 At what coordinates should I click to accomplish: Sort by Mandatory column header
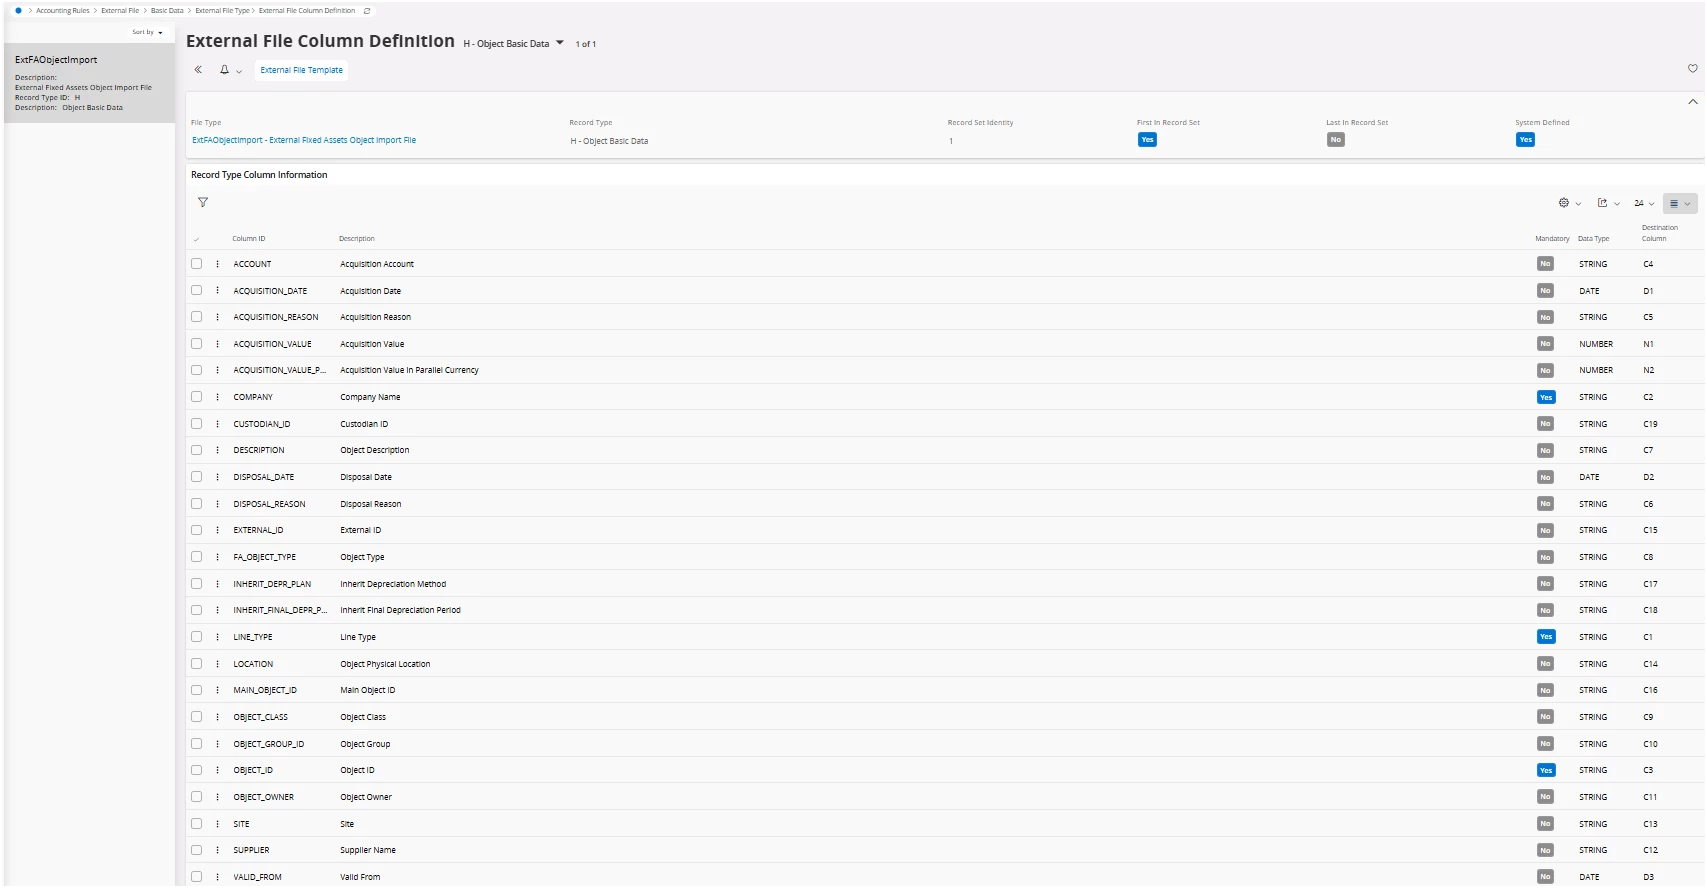coord(1552,239)
